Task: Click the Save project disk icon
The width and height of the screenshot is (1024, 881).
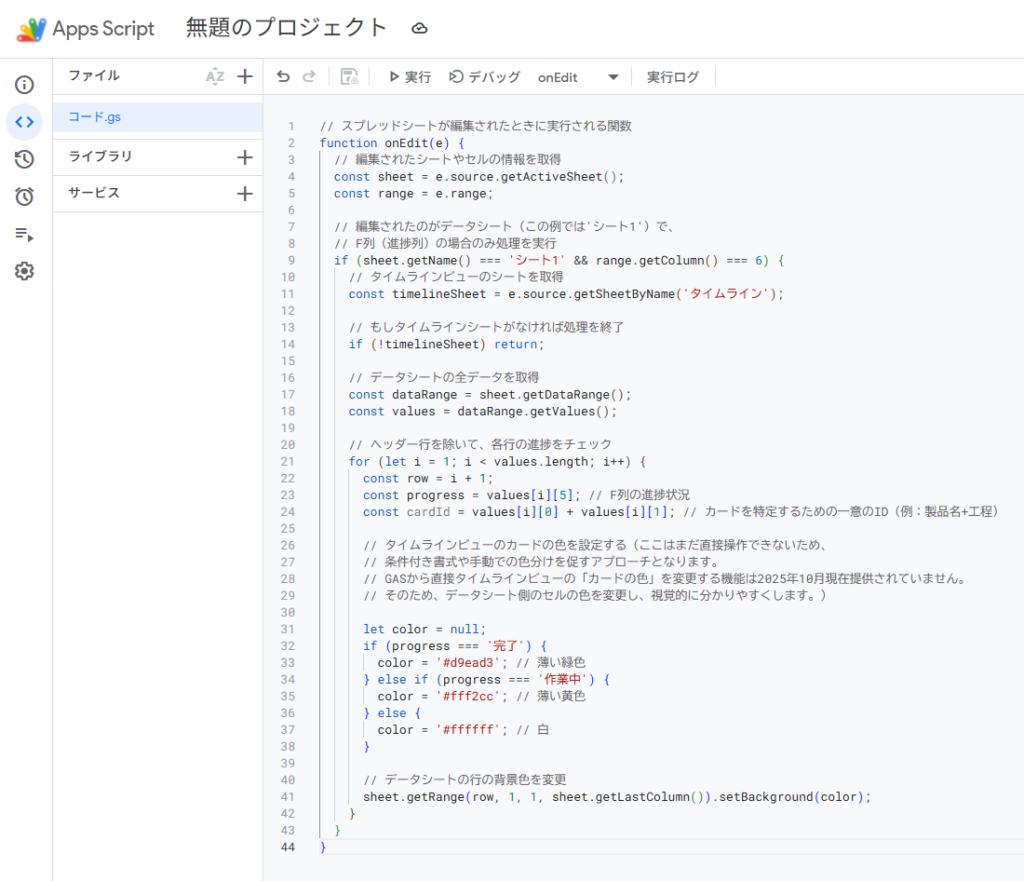Action: tap(349, 77)
